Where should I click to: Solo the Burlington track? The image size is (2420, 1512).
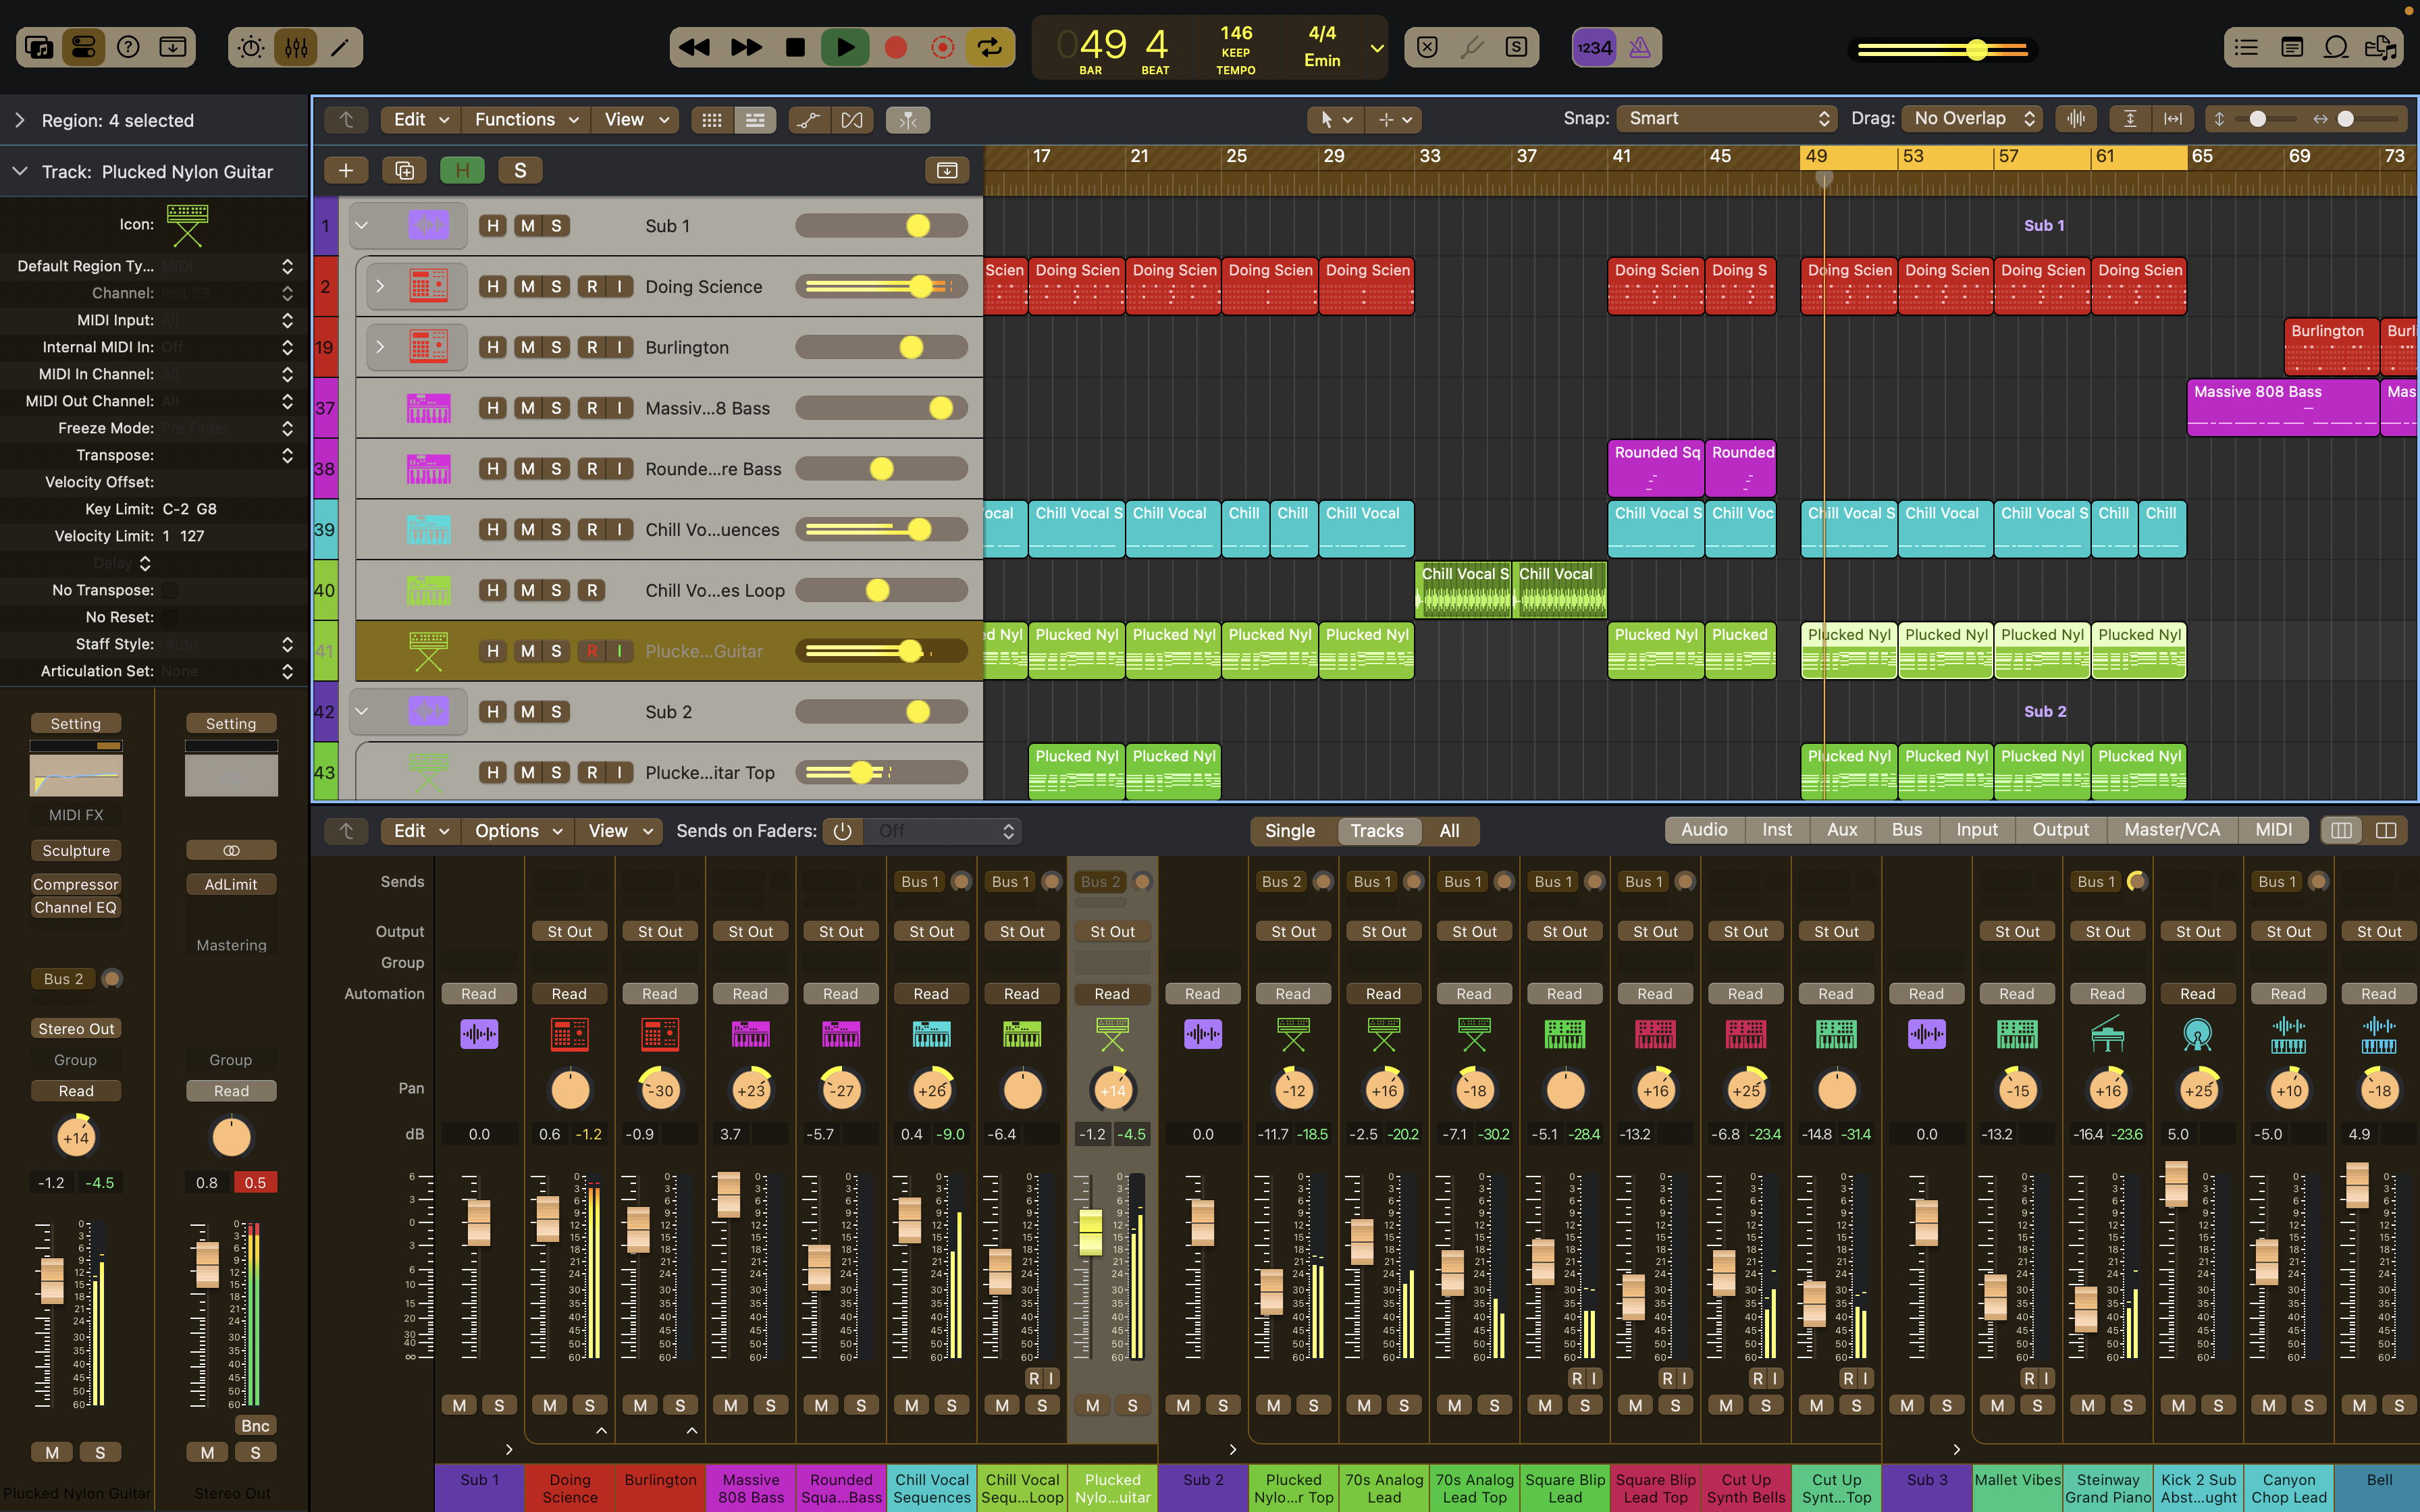tap(556, 347)
